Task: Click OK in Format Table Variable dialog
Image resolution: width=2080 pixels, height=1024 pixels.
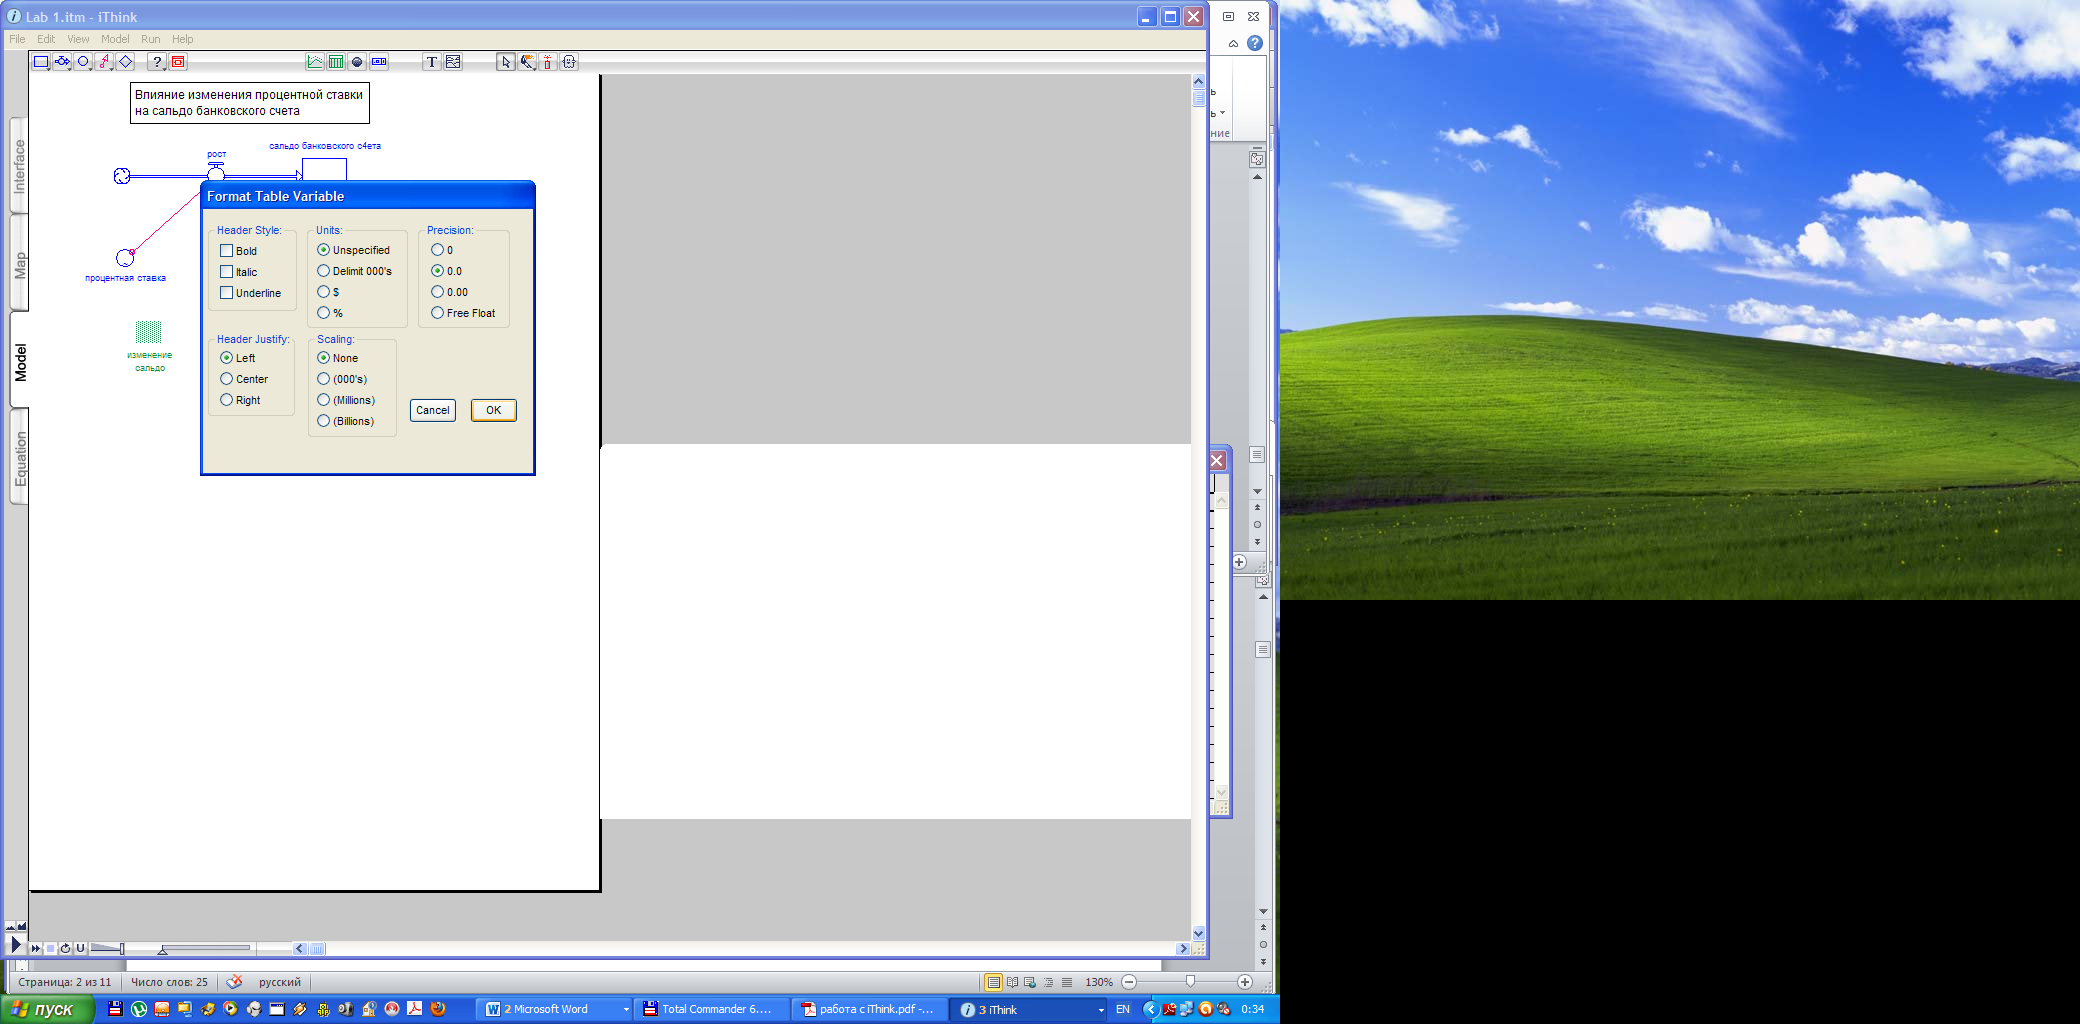Action: point(493,410)
